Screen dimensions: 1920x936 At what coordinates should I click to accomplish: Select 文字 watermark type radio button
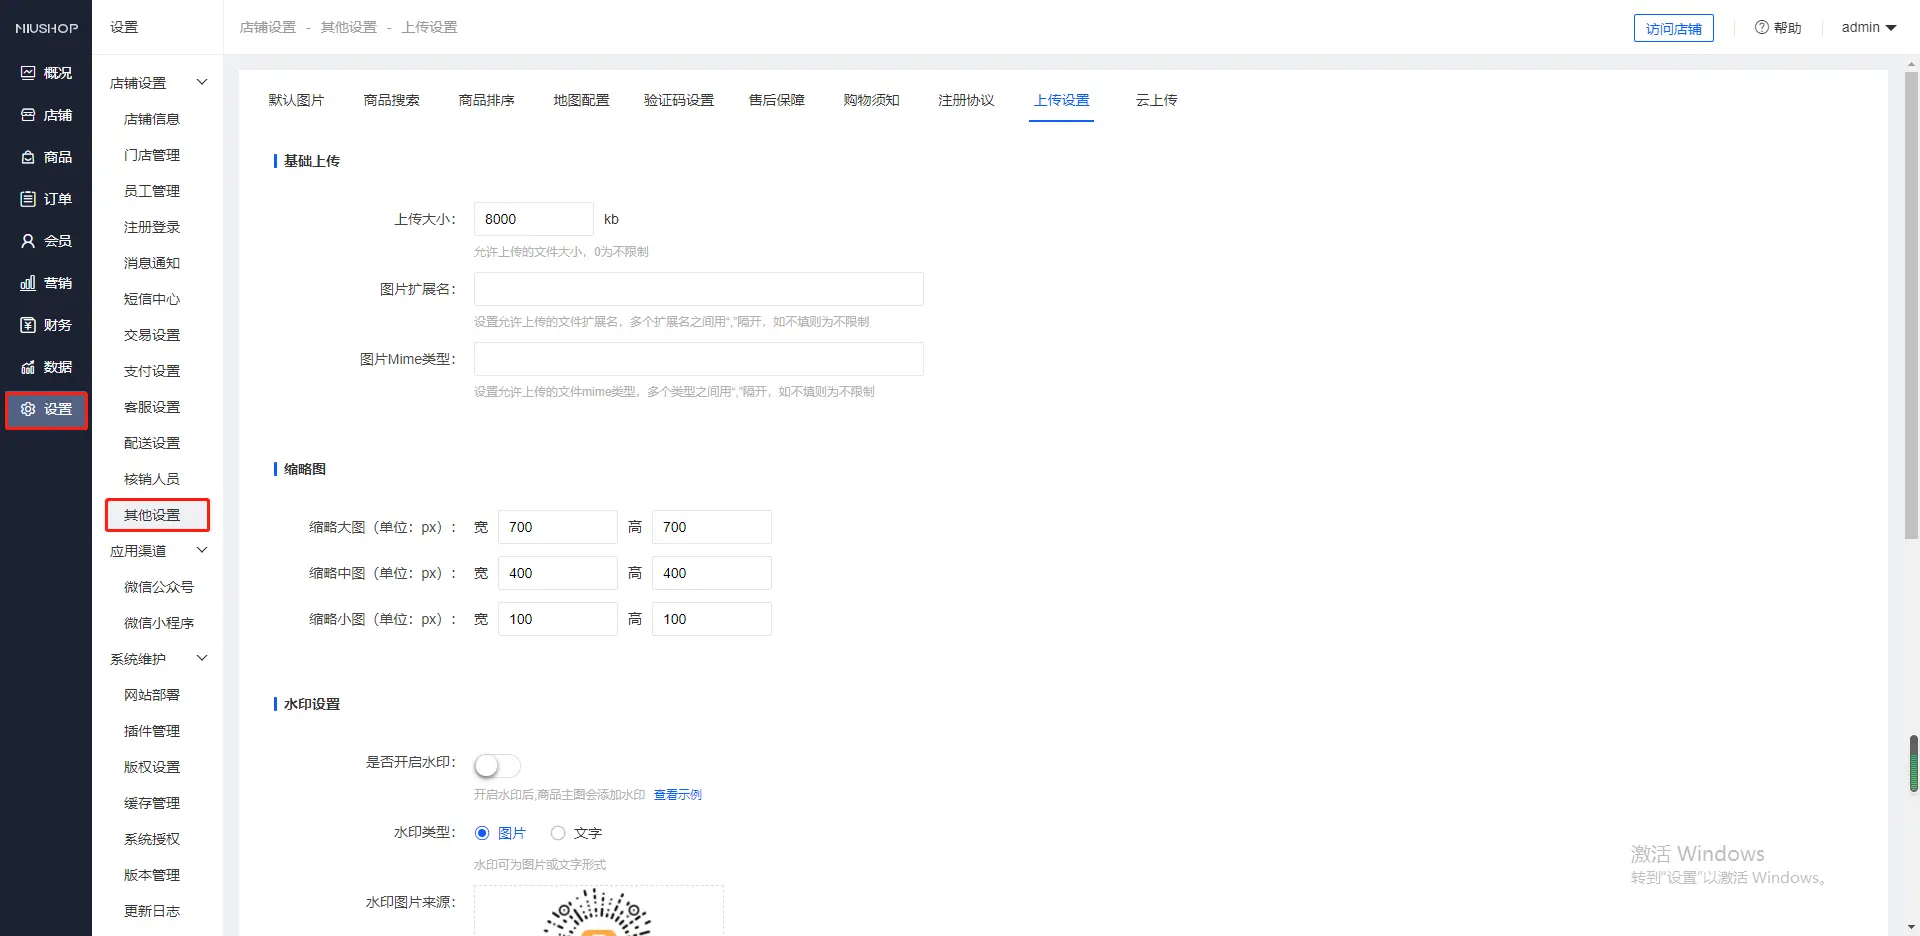click(x=558, y=833)
